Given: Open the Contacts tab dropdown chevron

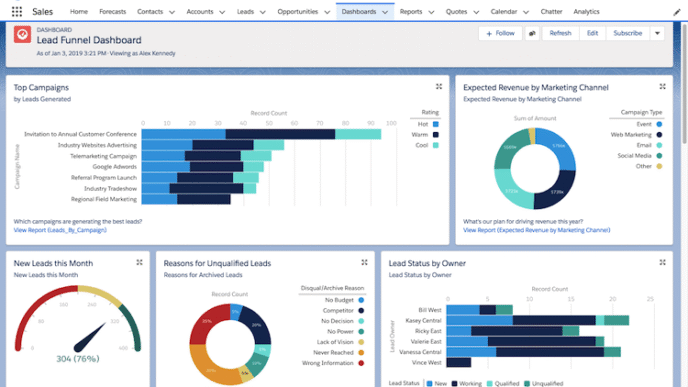Looking at the screenshot, I should coord(172,12).
